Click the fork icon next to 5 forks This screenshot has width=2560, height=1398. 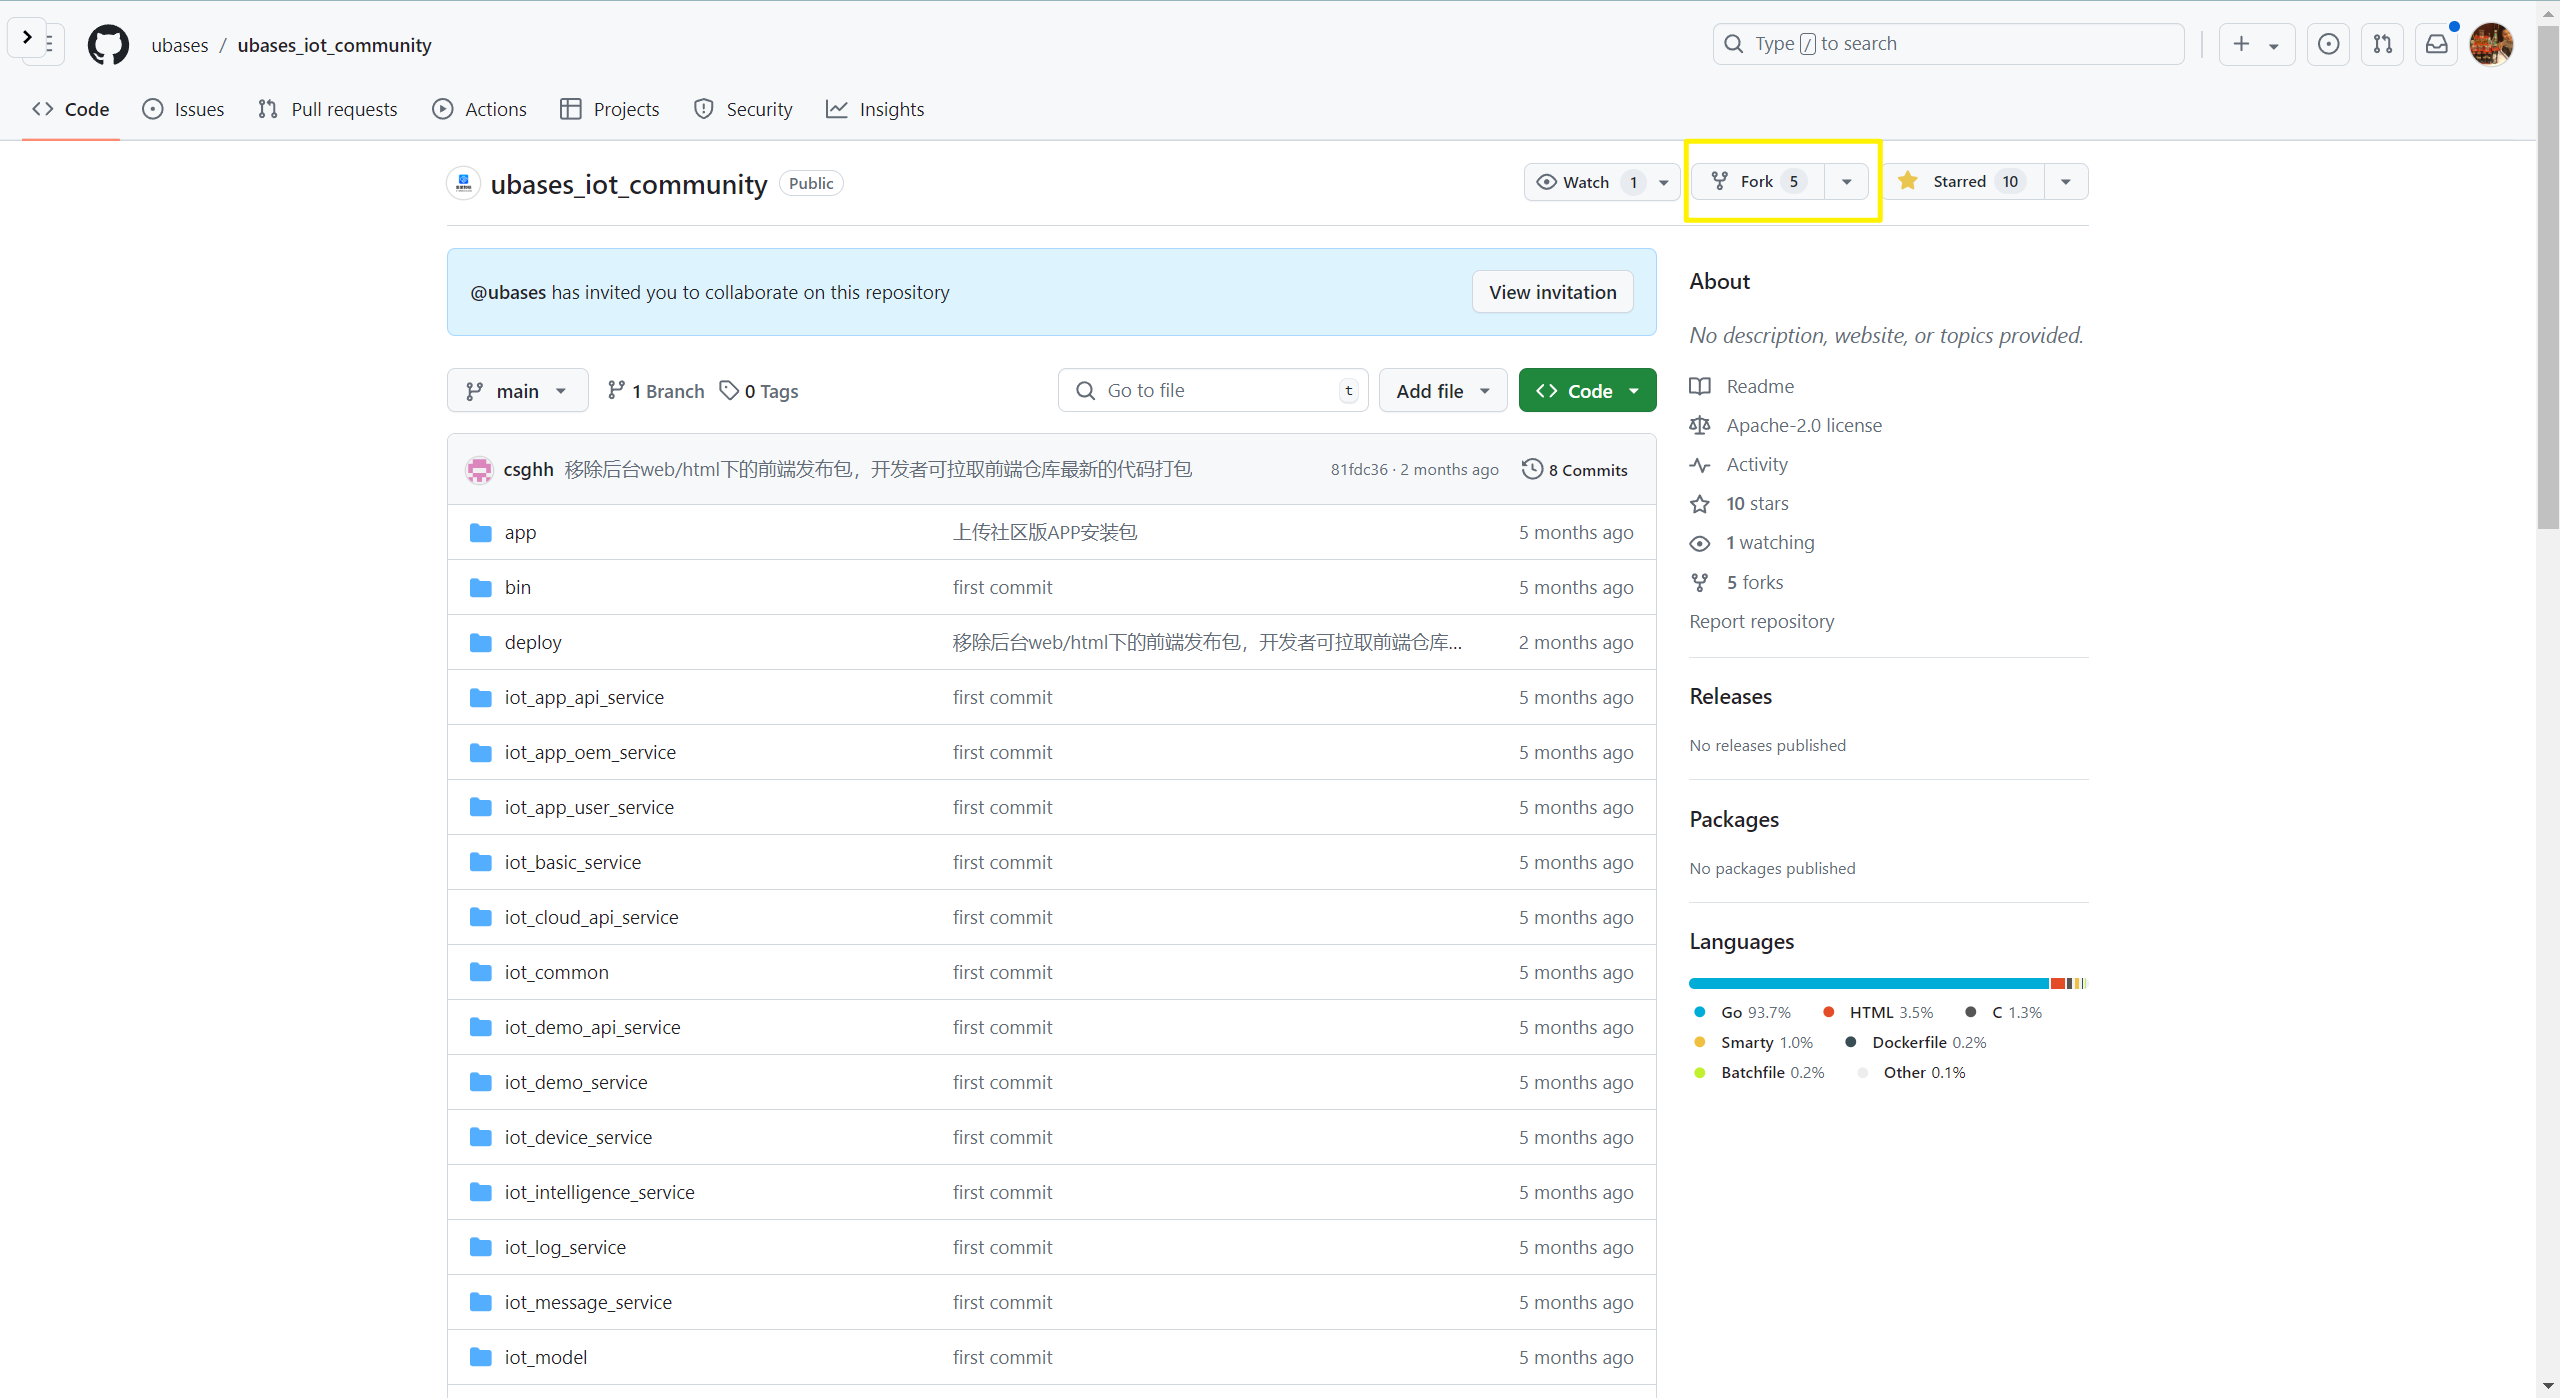click(x=1700, y=582)
